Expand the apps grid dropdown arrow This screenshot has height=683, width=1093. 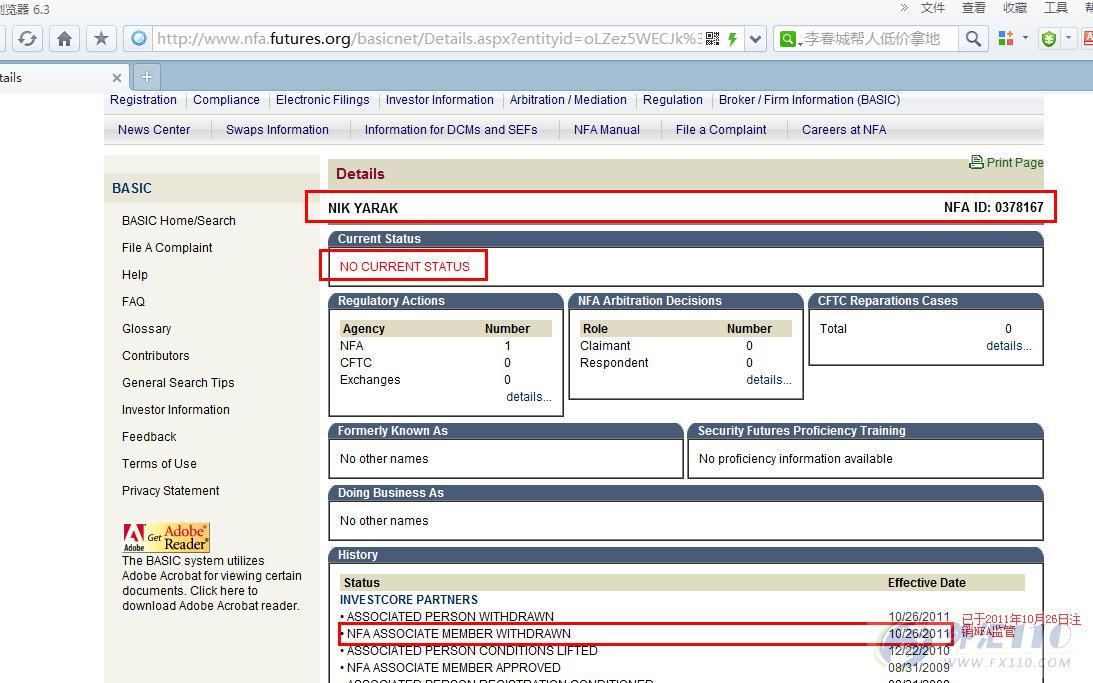coord(1025,38)
